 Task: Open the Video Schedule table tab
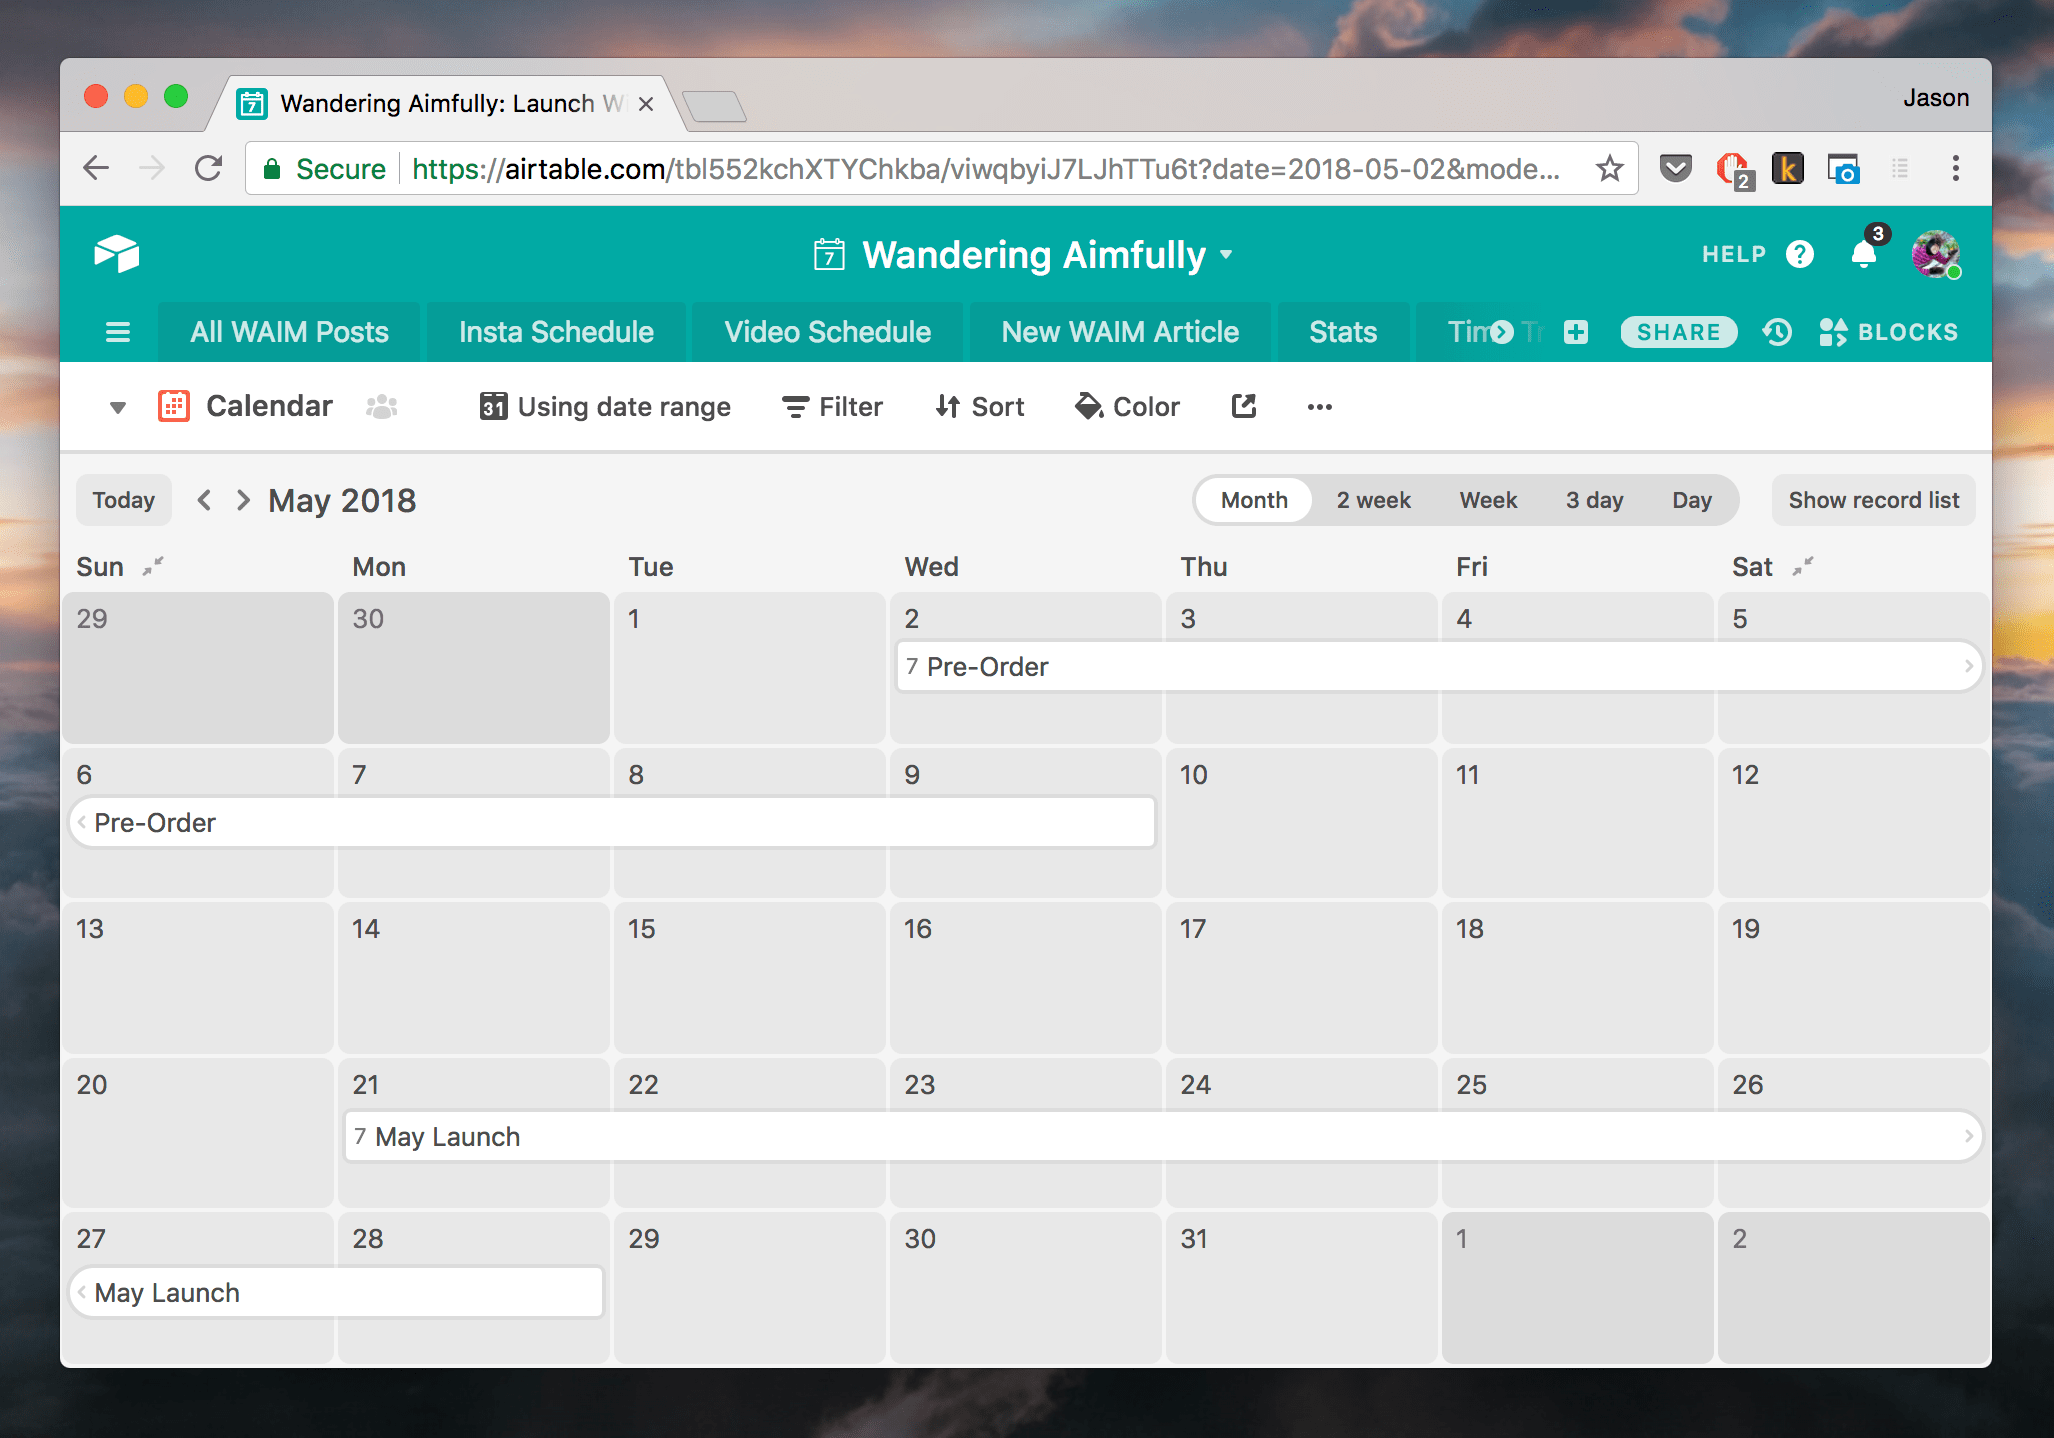pyautogui.click(x=827, y=332)
